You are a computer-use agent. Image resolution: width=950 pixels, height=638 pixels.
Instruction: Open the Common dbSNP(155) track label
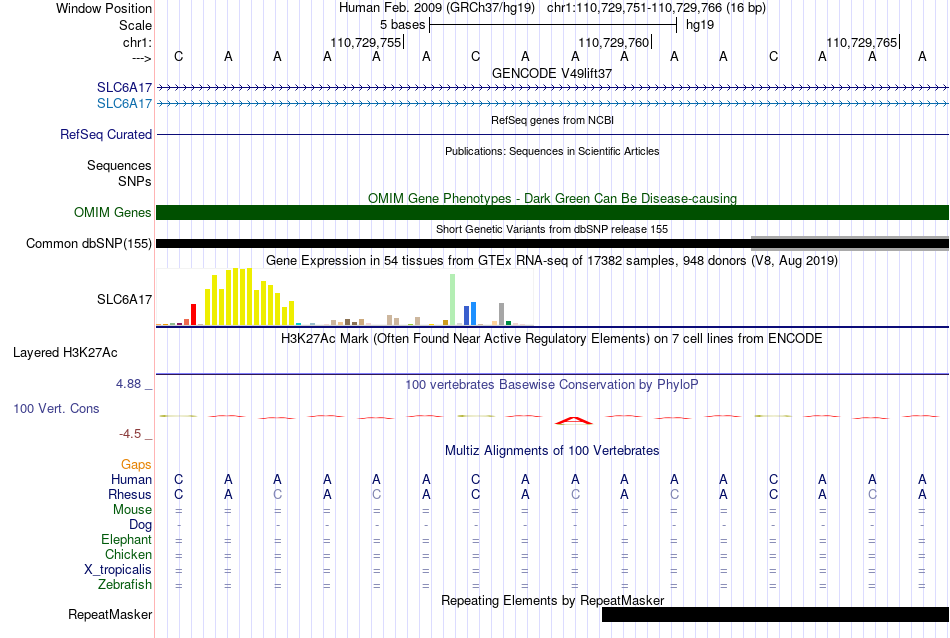coord(89,244)
